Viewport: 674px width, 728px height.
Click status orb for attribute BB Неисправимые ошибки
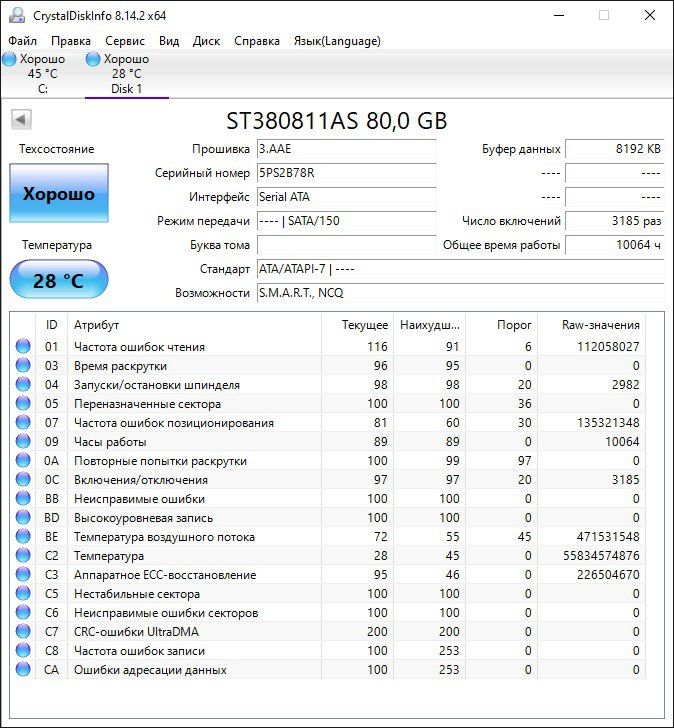pos(23,499)
